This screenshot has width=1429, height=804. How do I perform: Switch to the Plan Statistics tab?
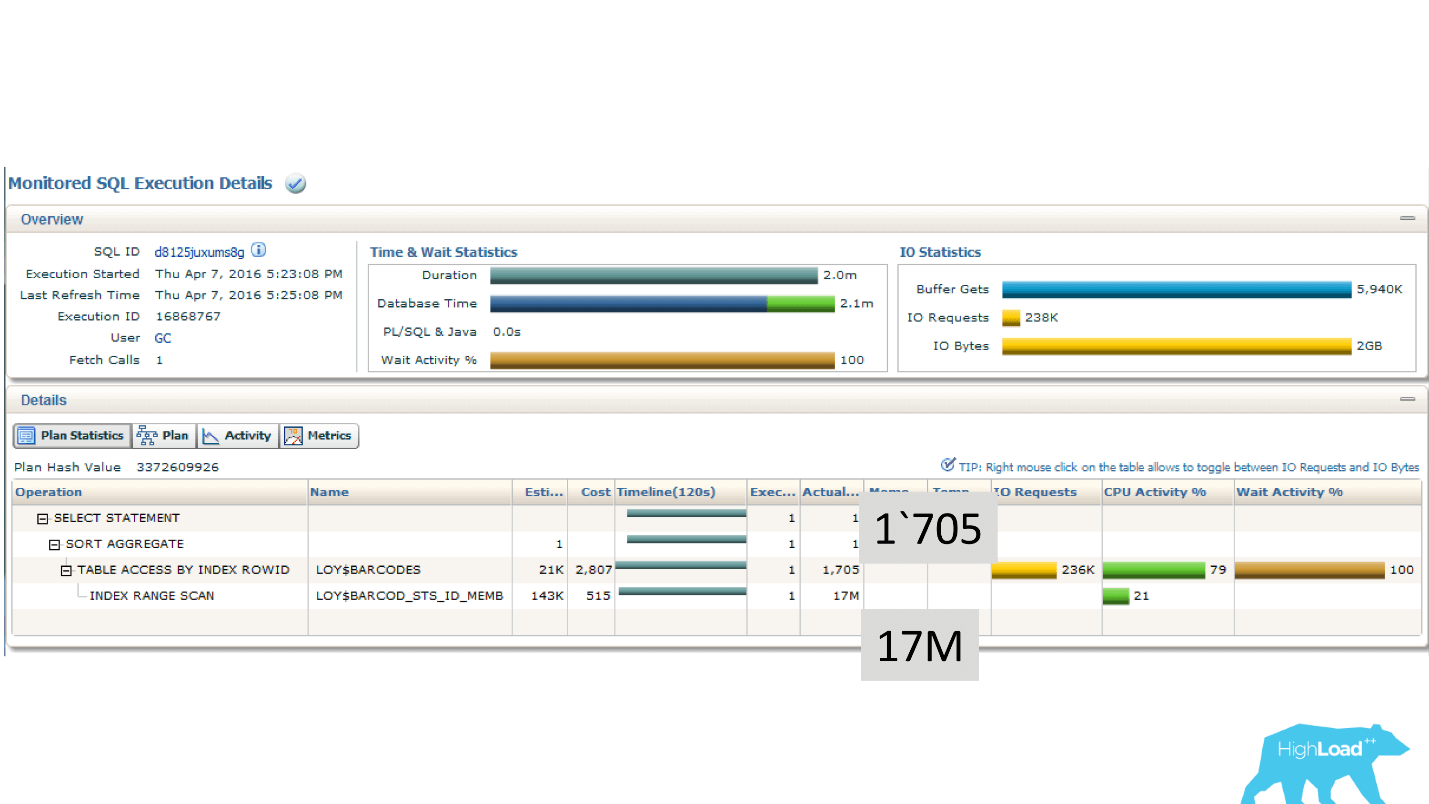tap(72, 436)
